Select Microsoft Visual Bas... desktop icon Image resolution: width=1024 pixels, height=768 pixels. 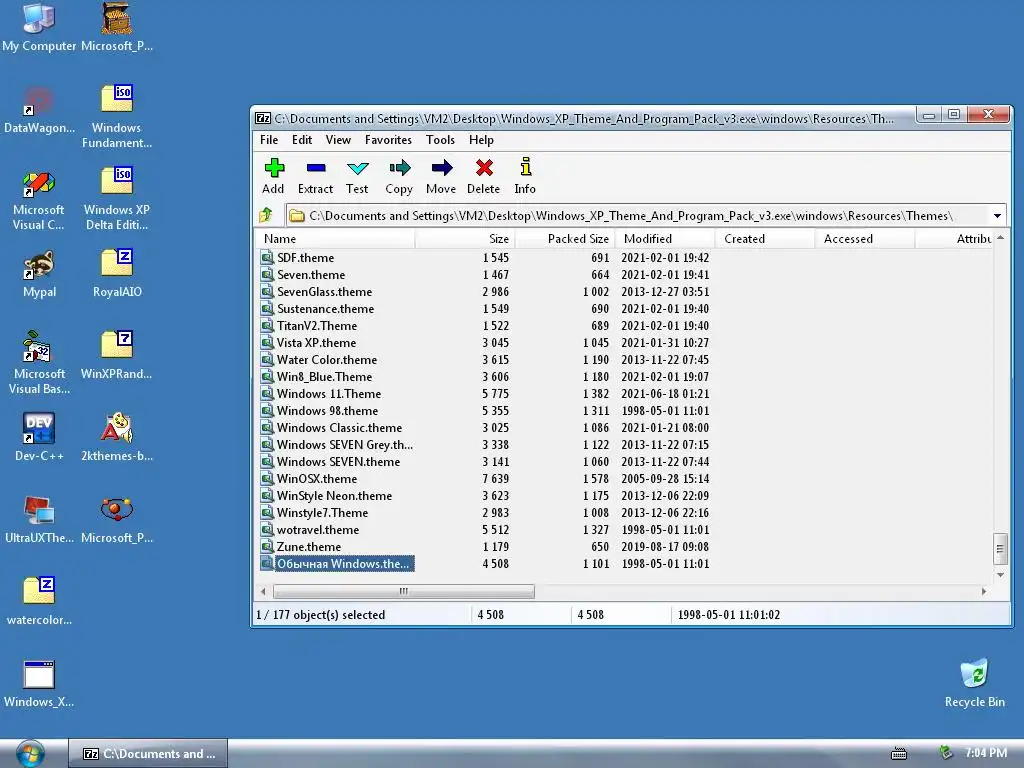click(x=39, y=362)
